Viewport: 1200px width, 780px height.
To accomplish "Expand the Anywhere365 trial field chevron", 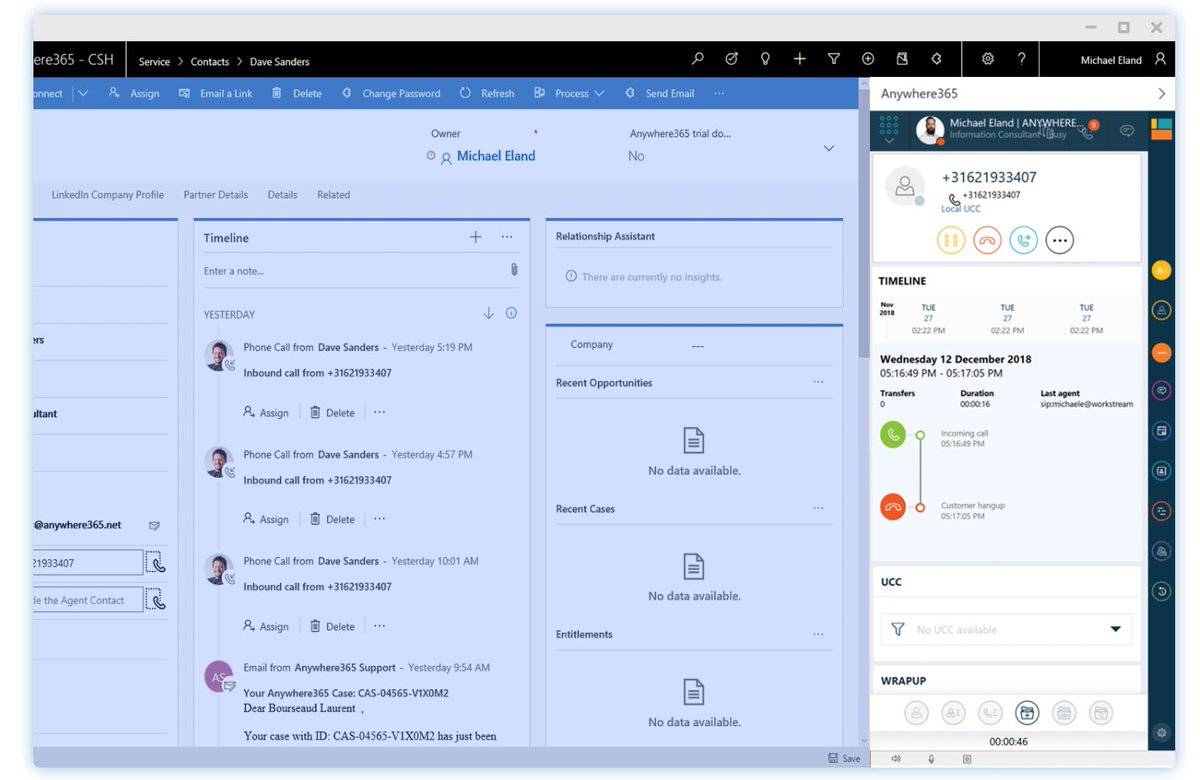I will coord(829,147).
